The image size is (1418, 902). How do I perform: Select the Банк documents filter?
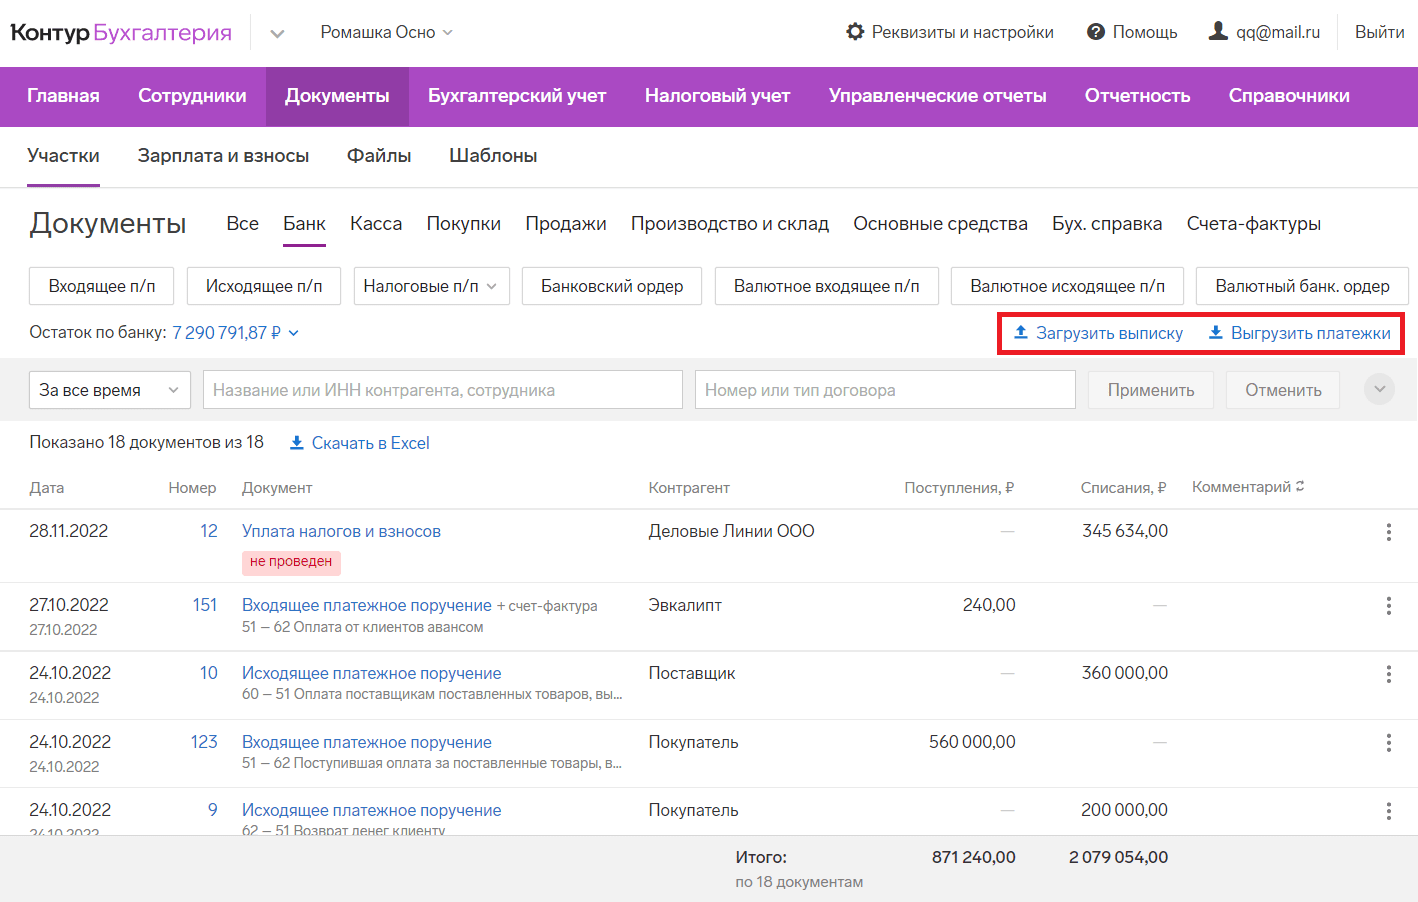(x=304, y=224)
